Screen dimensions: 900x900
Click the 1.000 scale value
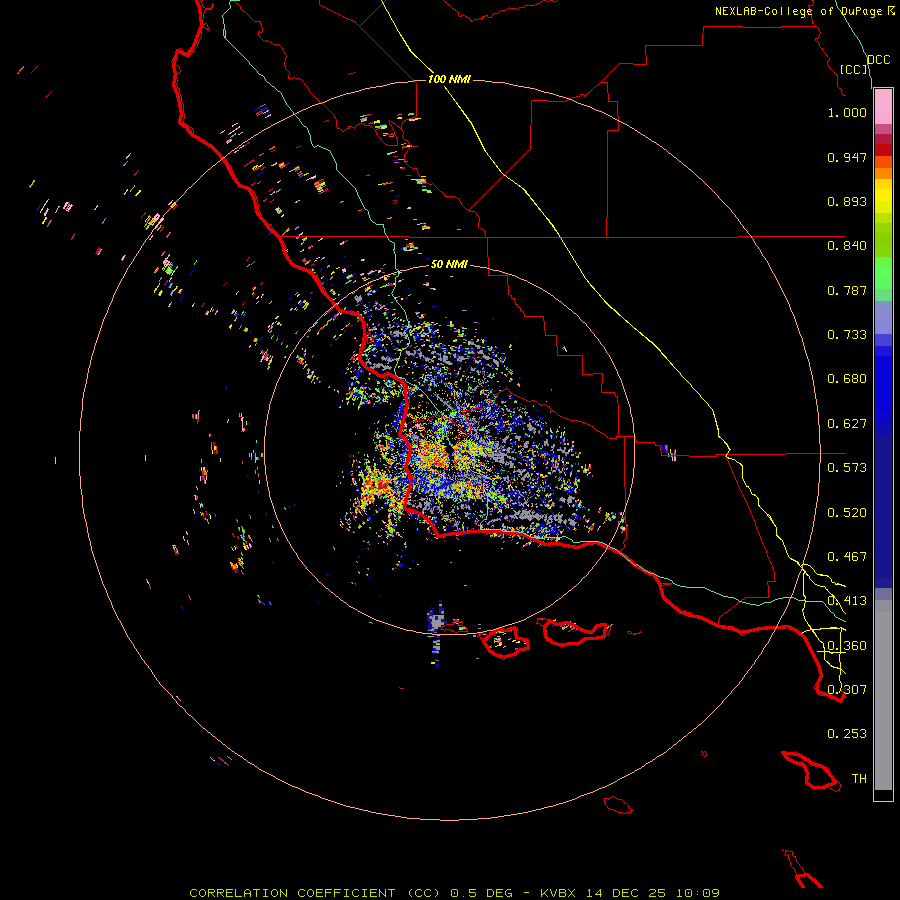(847, 112)
